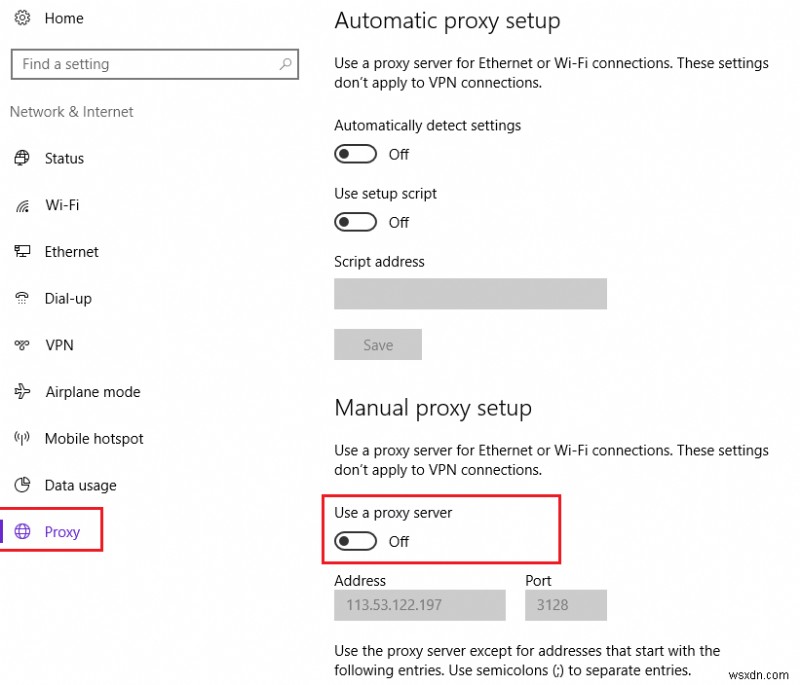This screenshot has height=685, width=800.
Task: Click the Proxy globe icon
Action: pyautogui.click(x=24, y=532)
